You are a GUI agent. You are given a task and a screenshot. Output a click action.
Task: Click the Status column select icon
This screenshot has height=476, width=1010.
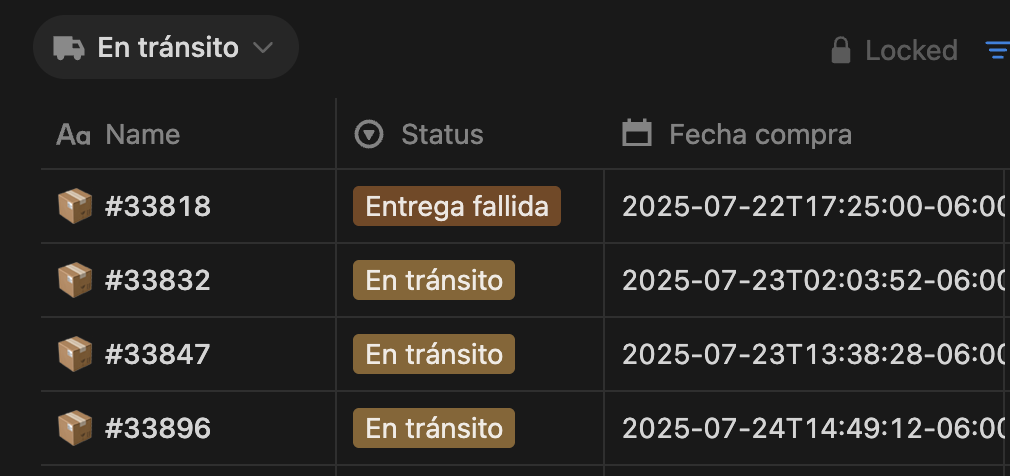[x=370, y=134]
